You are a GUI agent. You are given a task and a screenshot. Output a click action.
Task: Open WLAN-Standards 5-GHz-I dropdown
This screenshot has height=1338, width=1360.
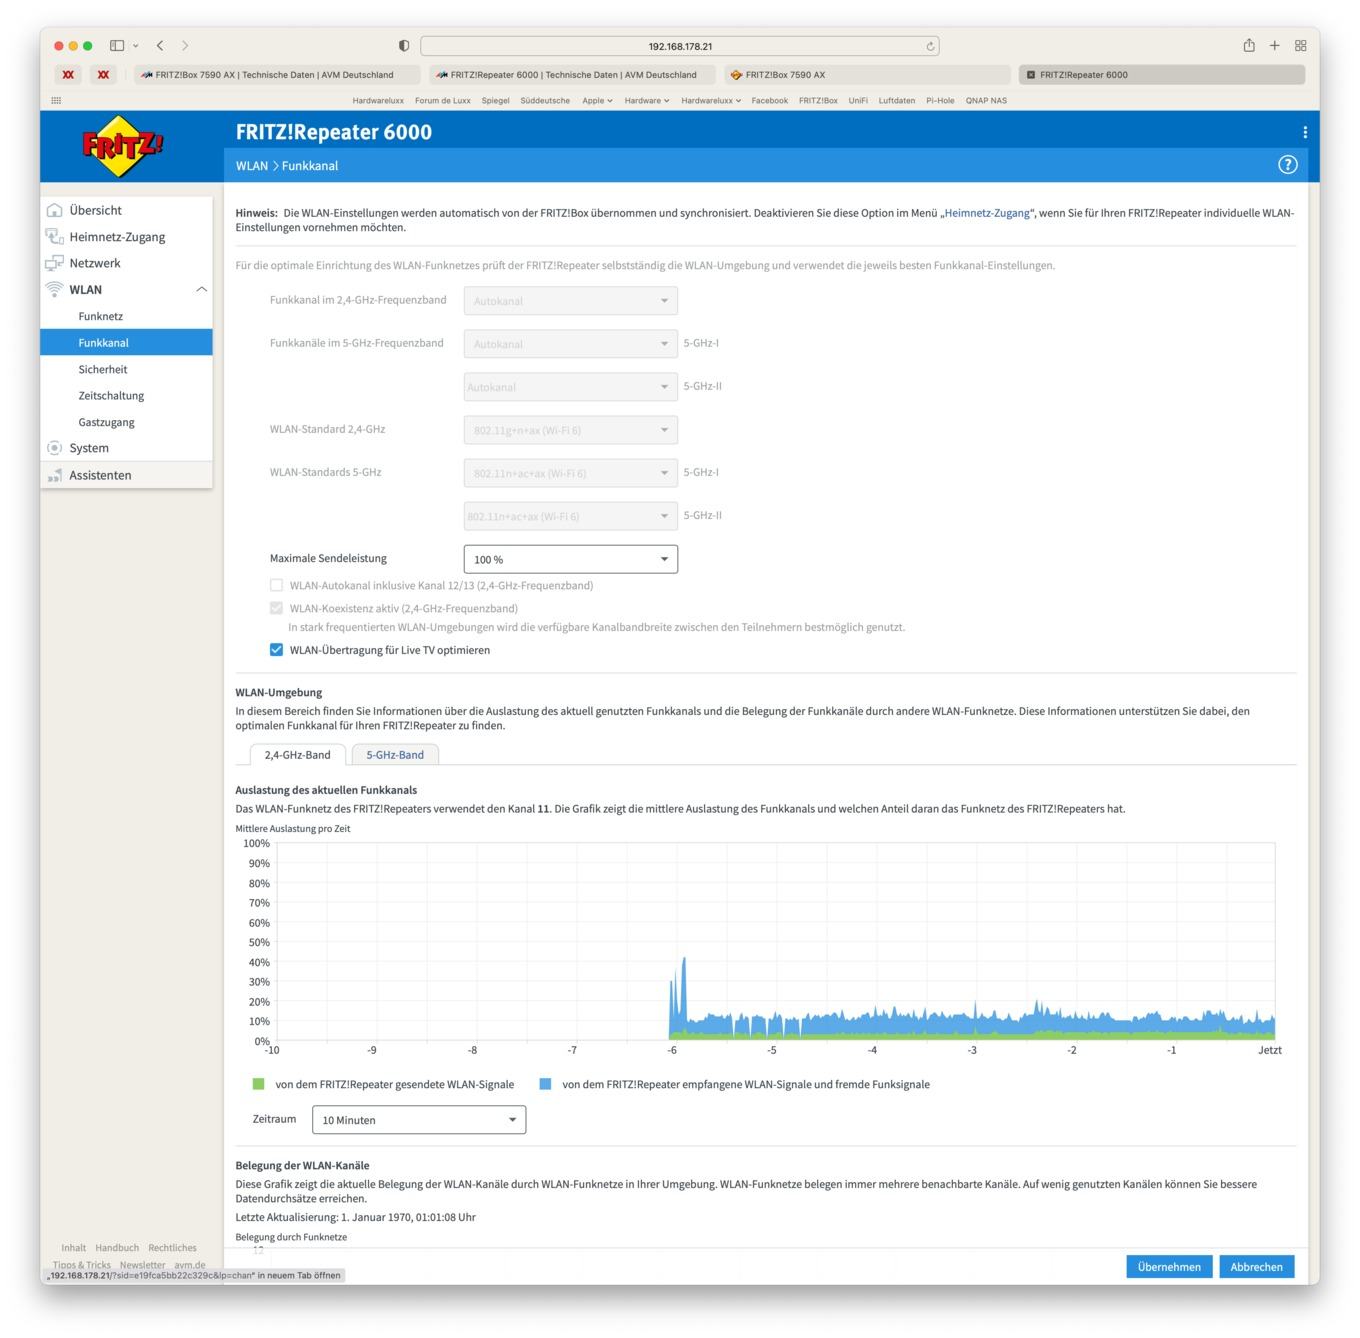click(571, 473)
